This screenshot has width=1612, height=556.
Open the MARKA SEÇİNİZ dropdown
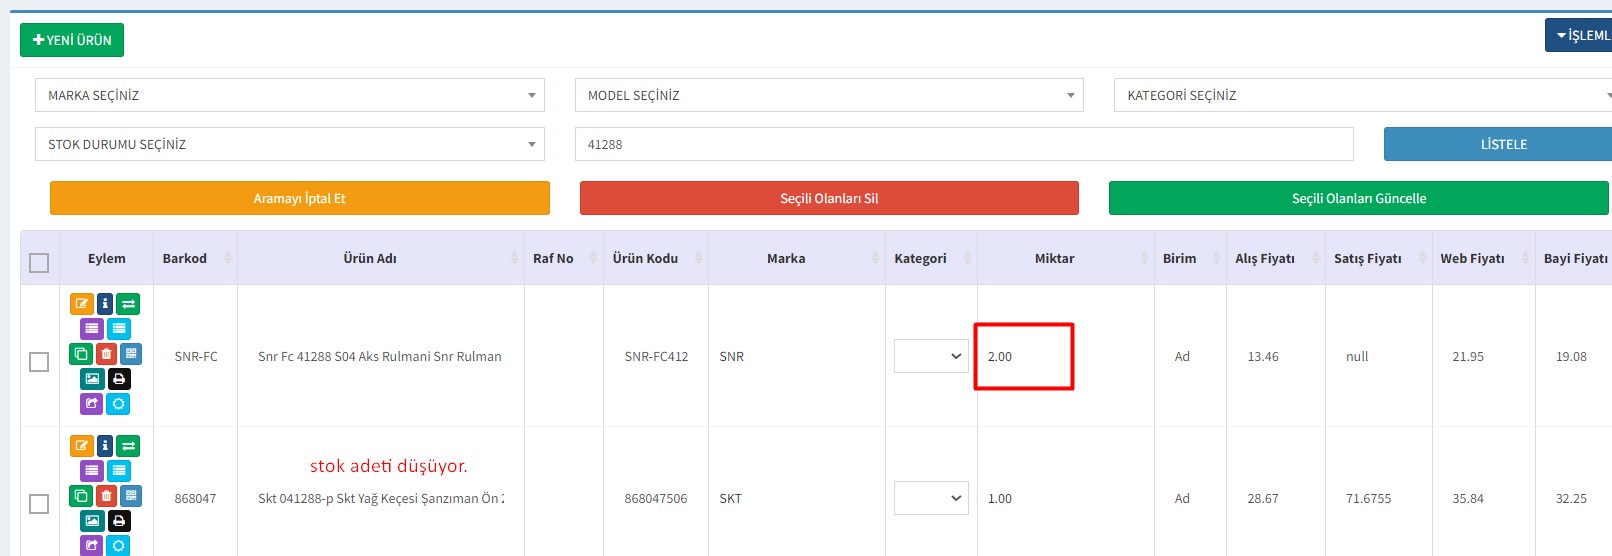290,96
